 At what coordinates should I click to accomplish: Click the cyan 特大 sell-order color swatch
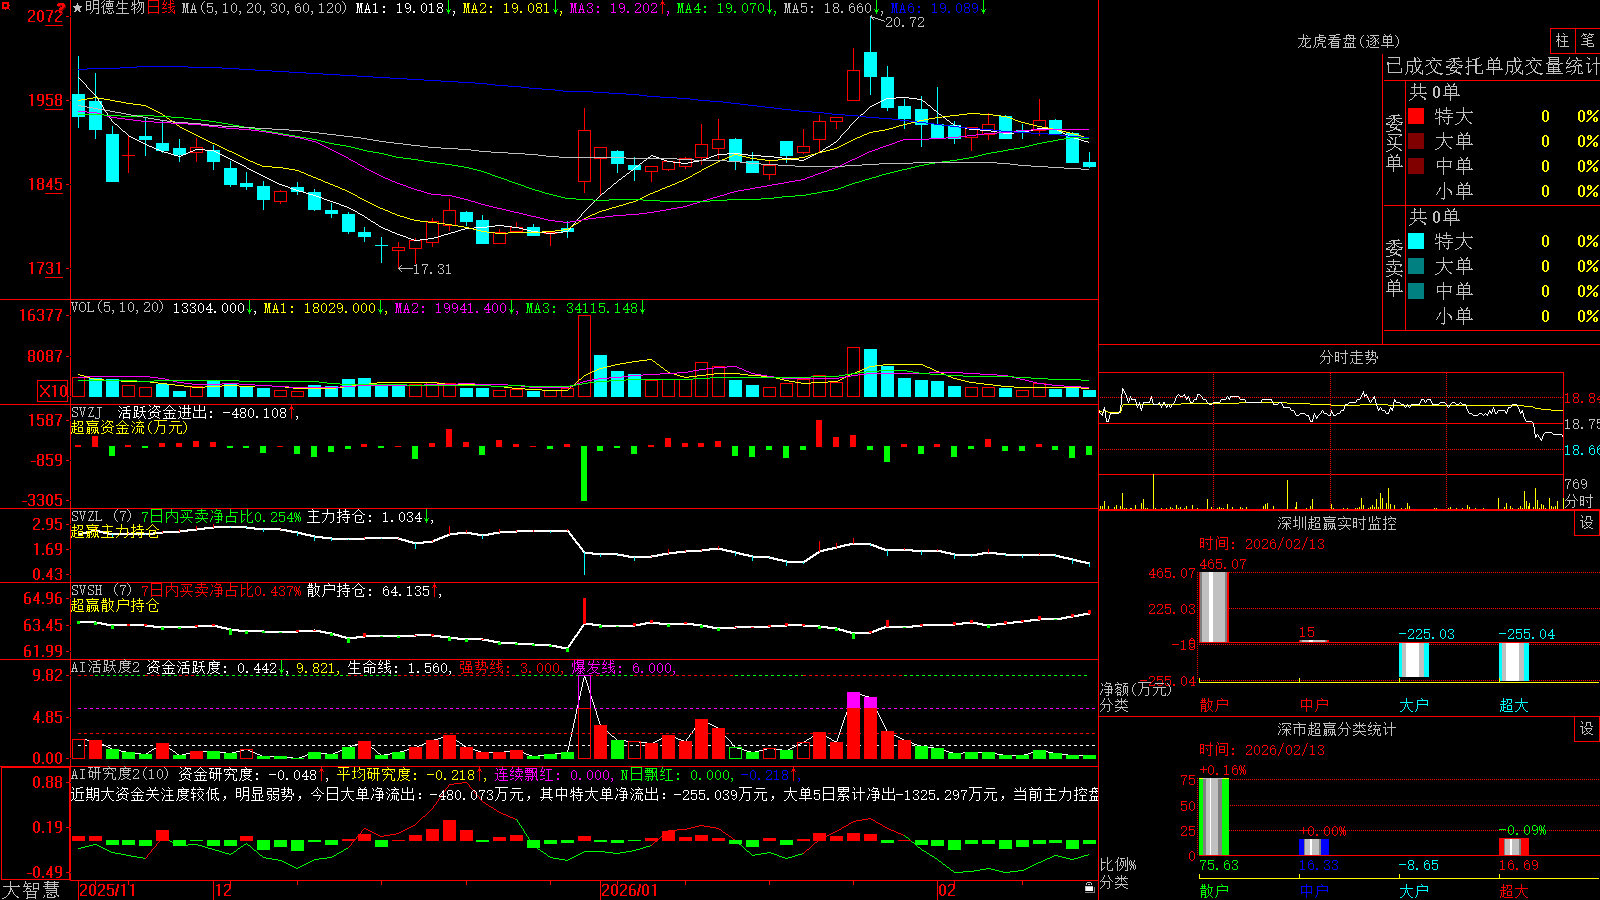[x=1416, y=241]
